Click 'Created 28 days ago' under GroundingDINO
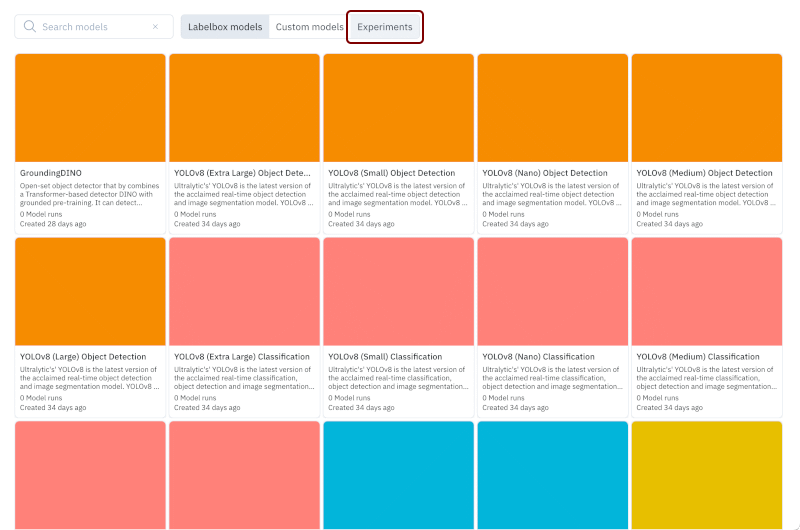 53,224
